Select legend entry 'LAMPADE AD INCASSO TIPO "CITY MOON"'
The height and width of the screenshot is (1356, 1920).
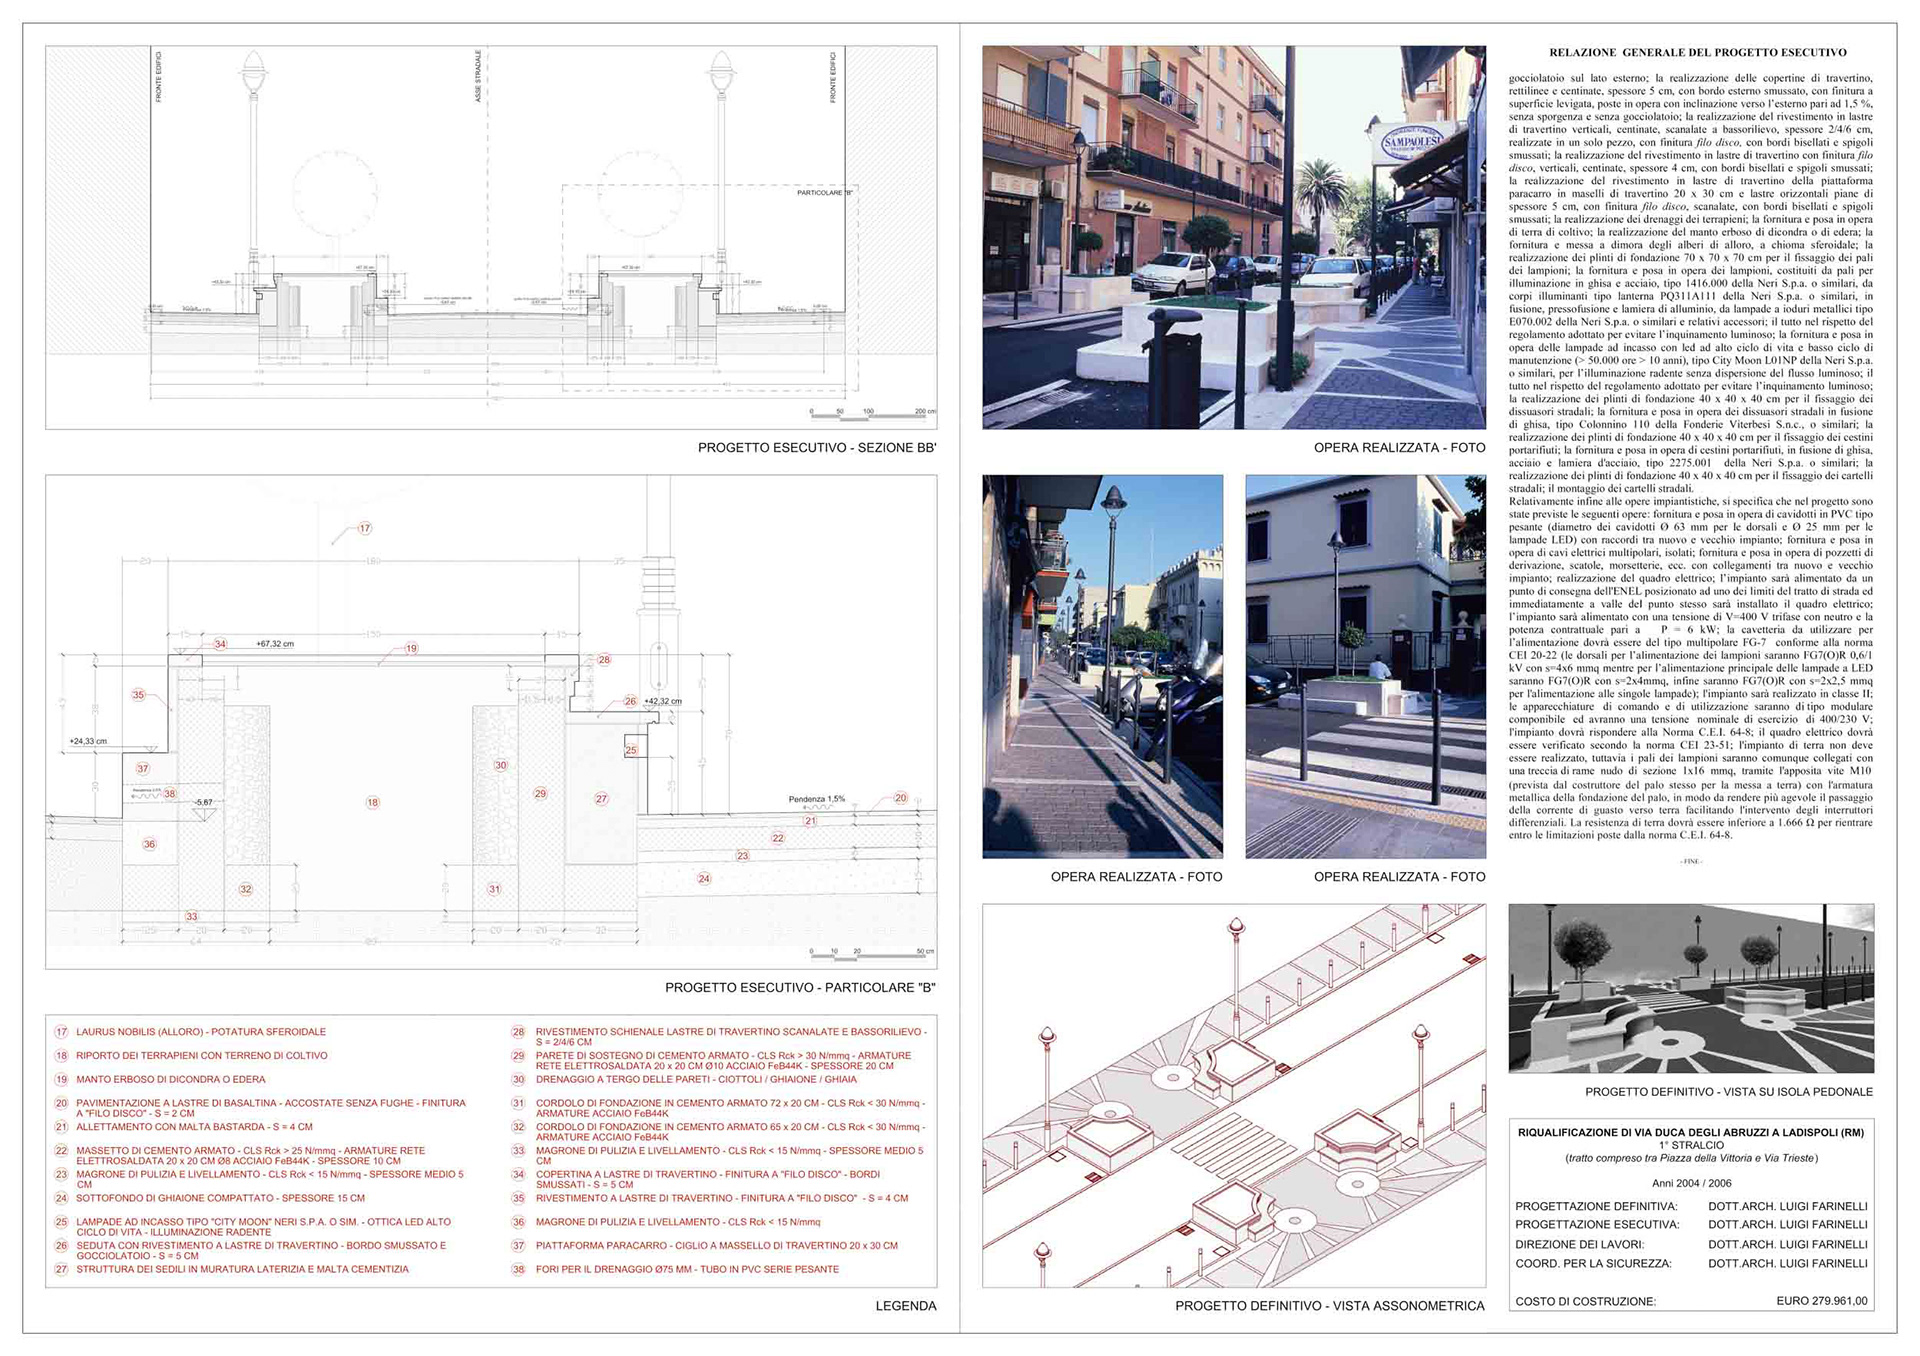264,1227
